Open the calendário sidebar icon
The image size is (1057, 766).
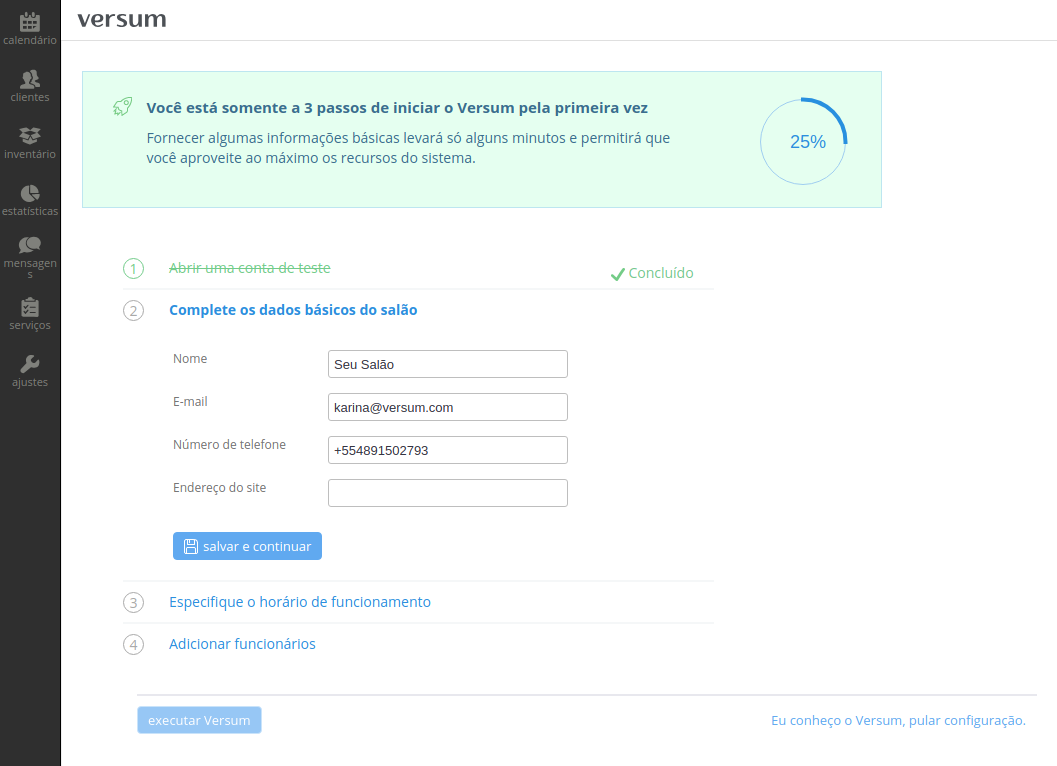coord(30,22)
